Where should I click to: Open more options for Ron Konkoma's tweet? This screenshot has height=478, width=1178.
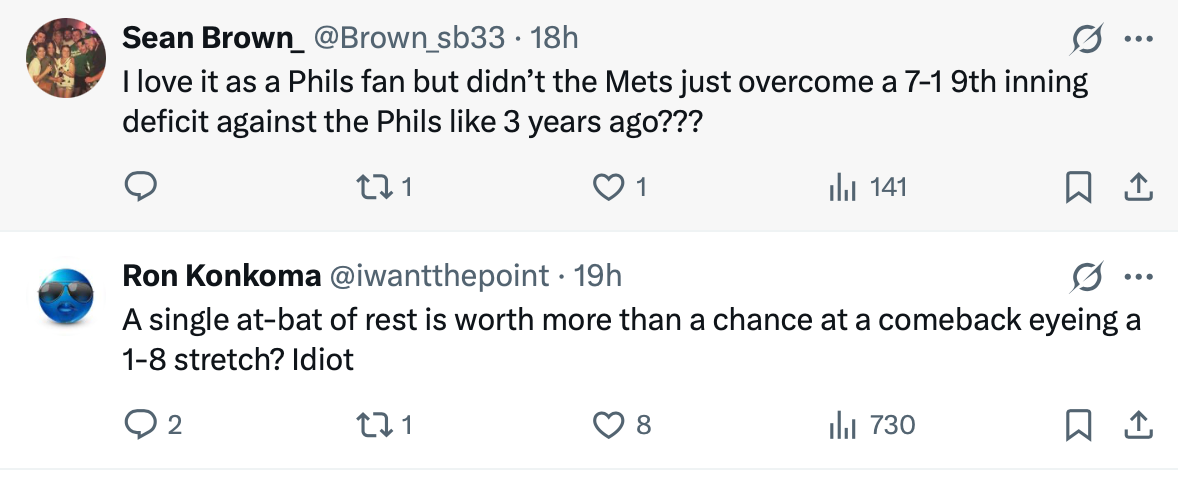1135,276
